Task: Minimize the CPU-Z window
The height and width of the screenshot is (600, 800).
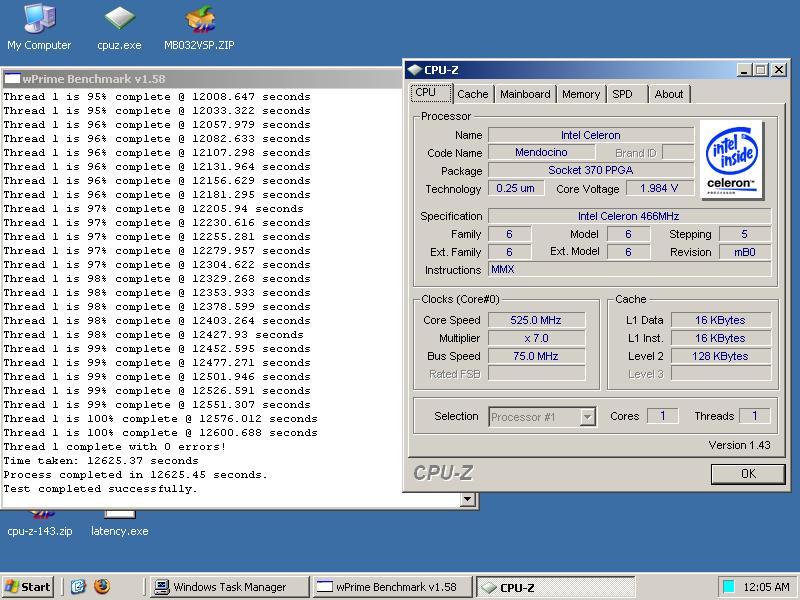Action: [744, 70]
